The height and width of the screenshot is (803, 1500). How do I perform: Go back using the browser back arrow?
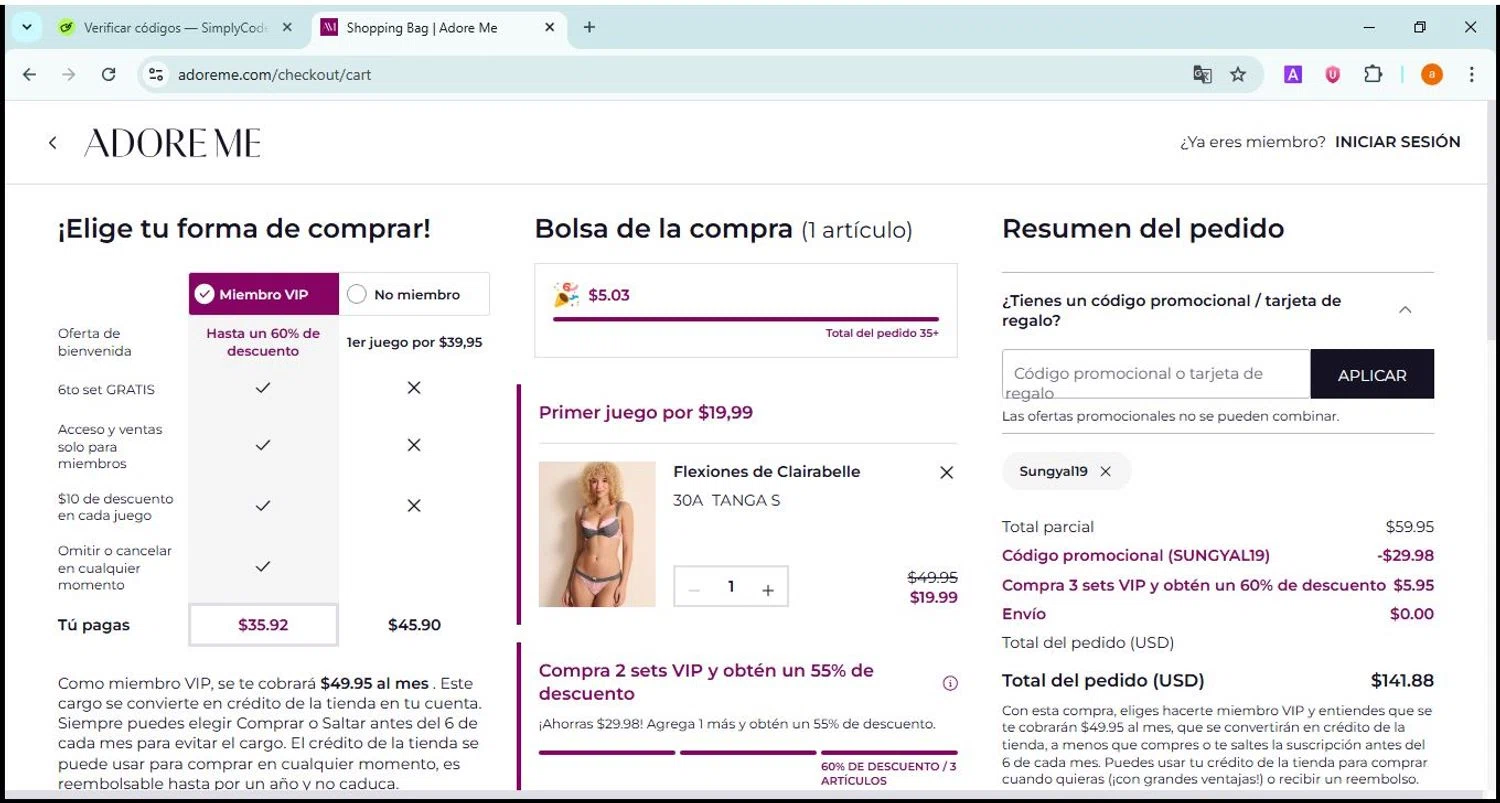(29, 74)
